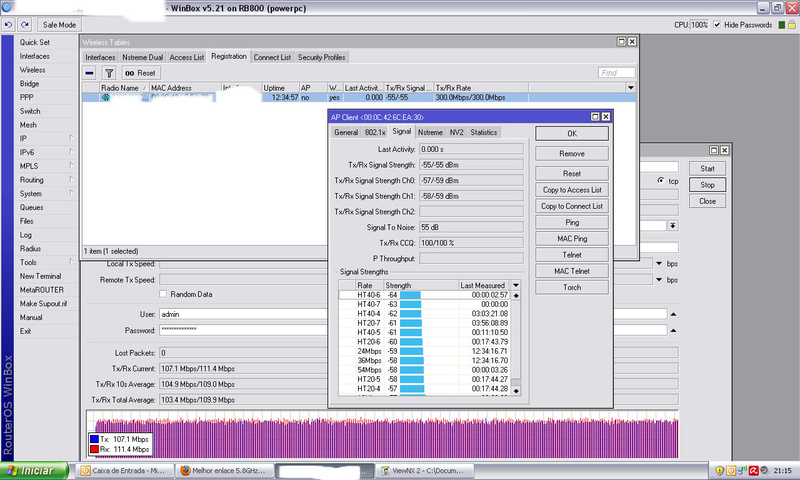Switch to the Connect List tab
The image size is (800, 480).
[x=271, y=57]
